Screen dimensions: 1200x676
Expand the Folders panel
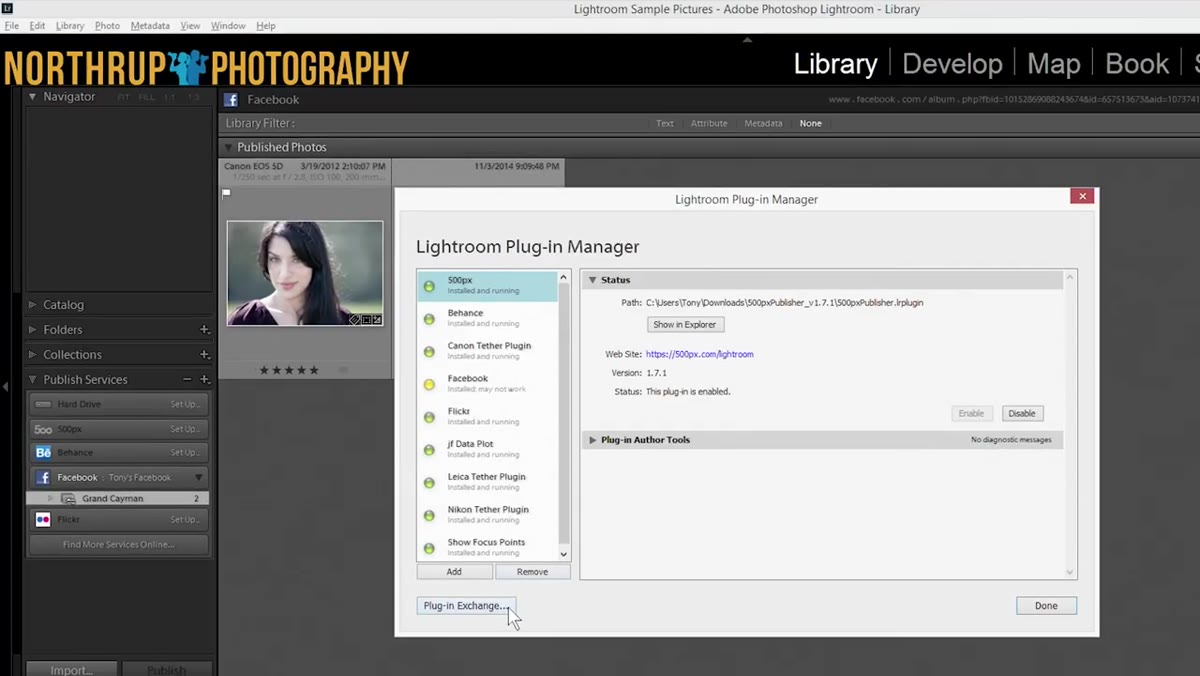tap(32, 330)
